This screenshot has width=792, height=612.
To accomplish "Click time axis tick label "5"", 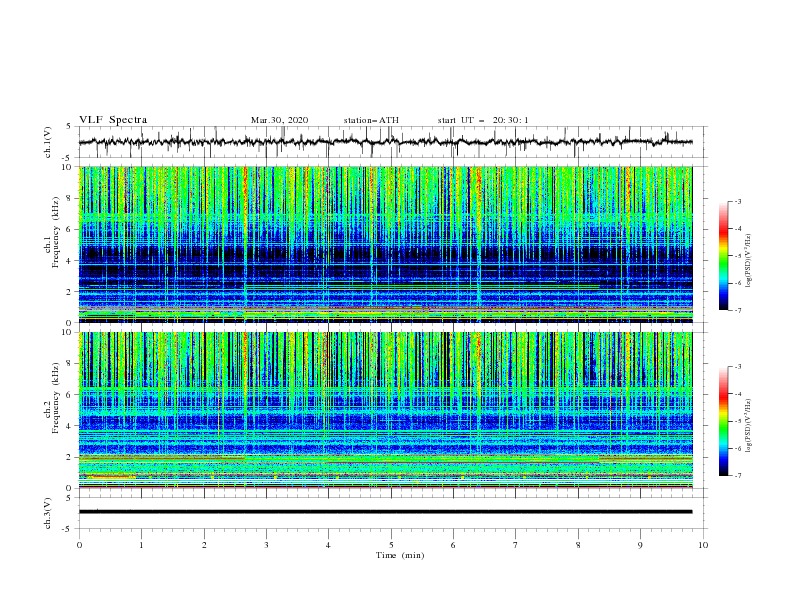I will click(x=391, y=545).
